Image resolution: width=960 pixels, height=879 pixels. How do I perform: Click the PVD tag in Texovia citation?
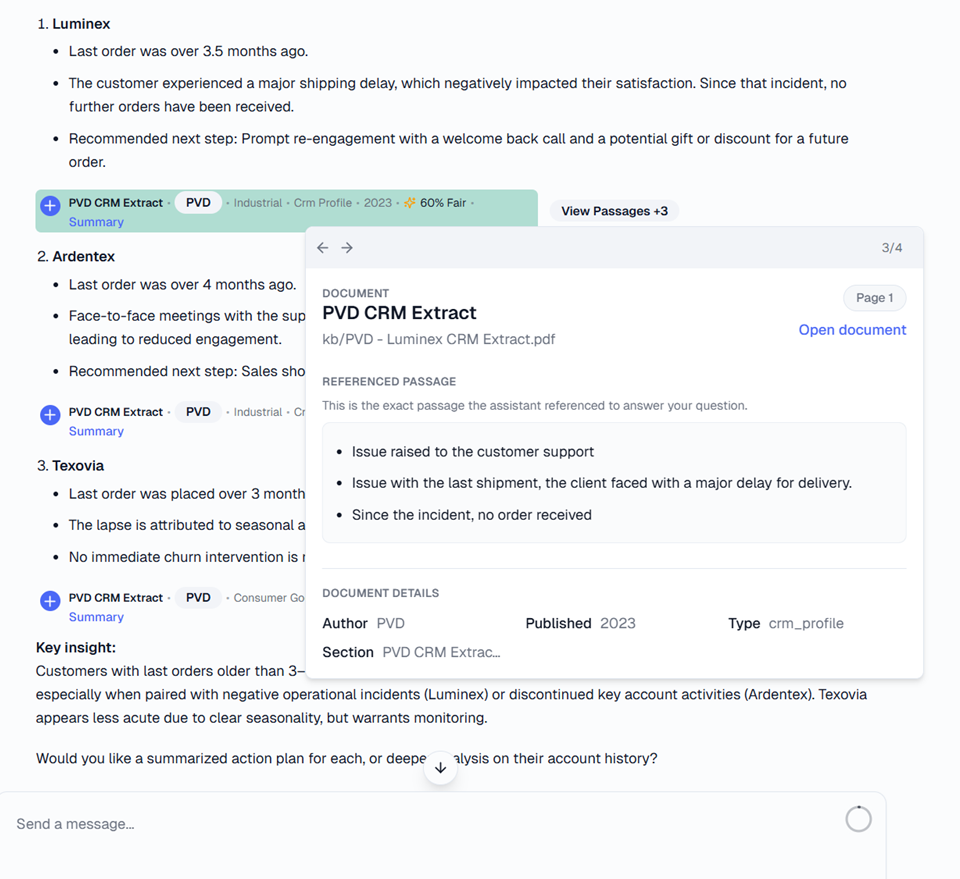click(198, 597)
